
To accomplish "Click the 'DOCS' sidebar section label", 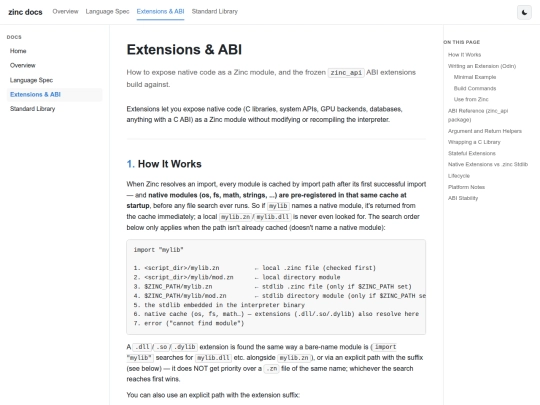I will click(14, 37).
